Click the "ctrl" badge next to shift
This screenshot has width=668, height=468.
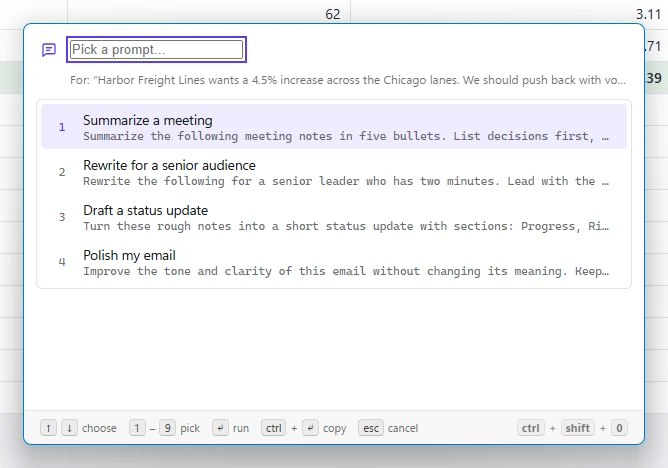pyautogui.click(x=530, y=428)
